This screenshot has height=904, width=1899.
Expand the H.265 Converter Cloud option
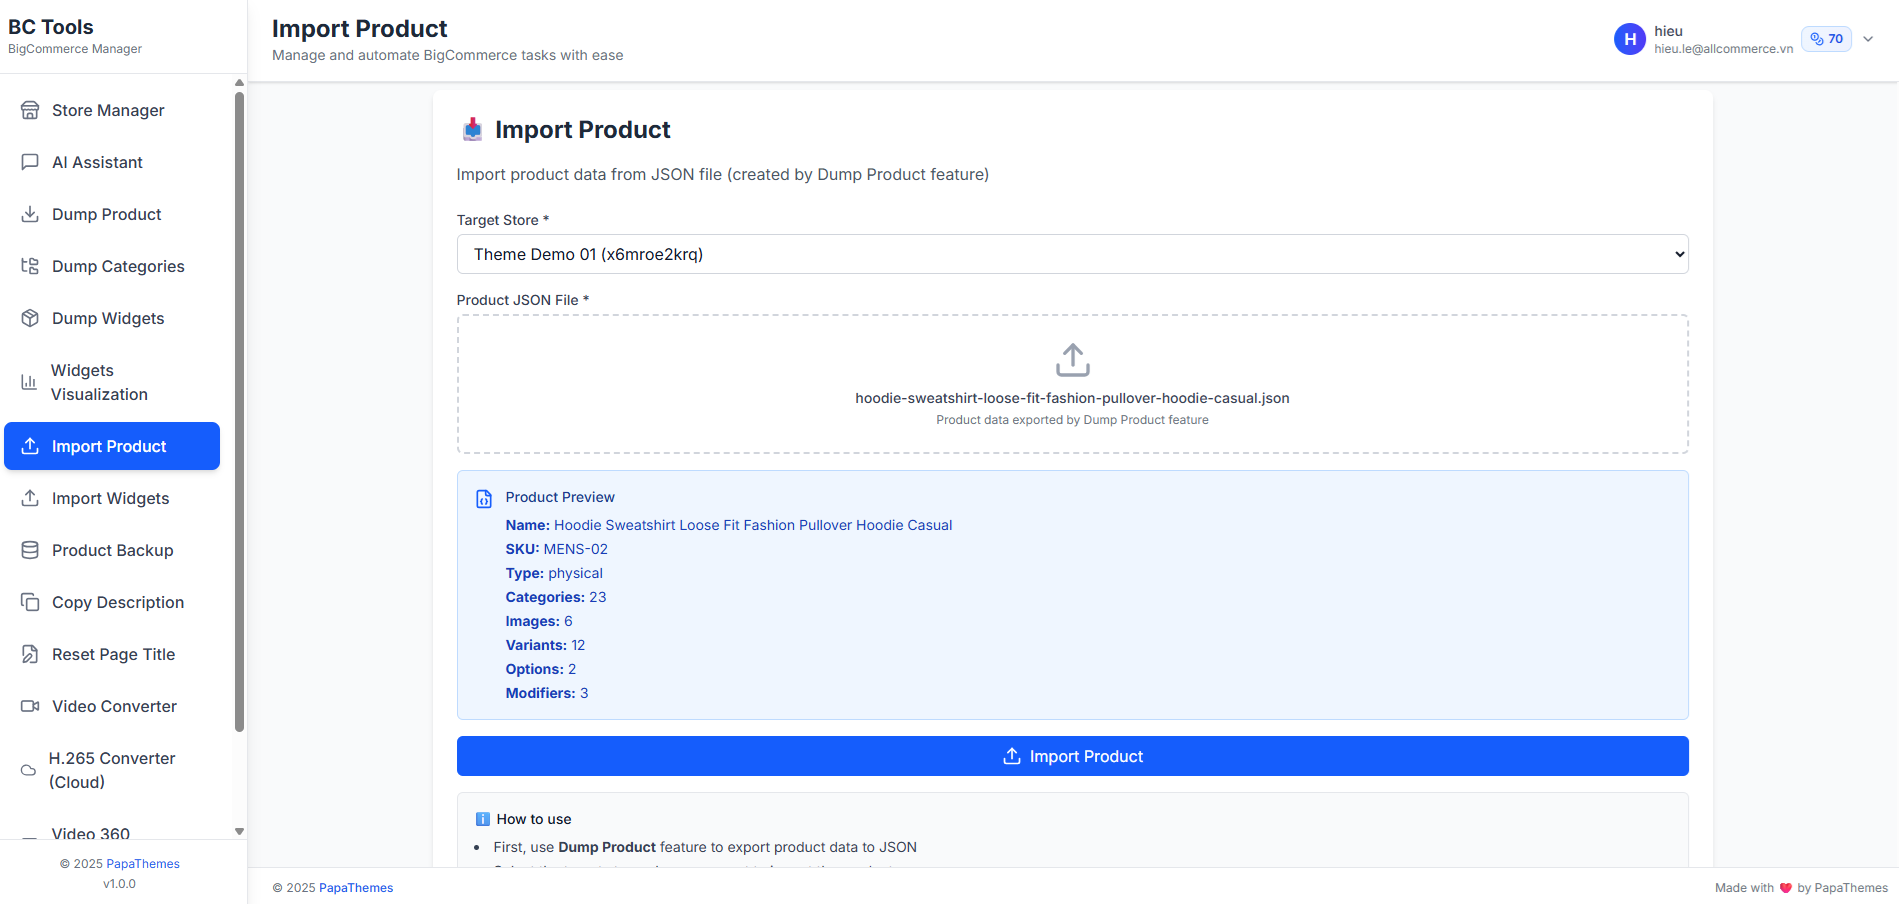111,770
